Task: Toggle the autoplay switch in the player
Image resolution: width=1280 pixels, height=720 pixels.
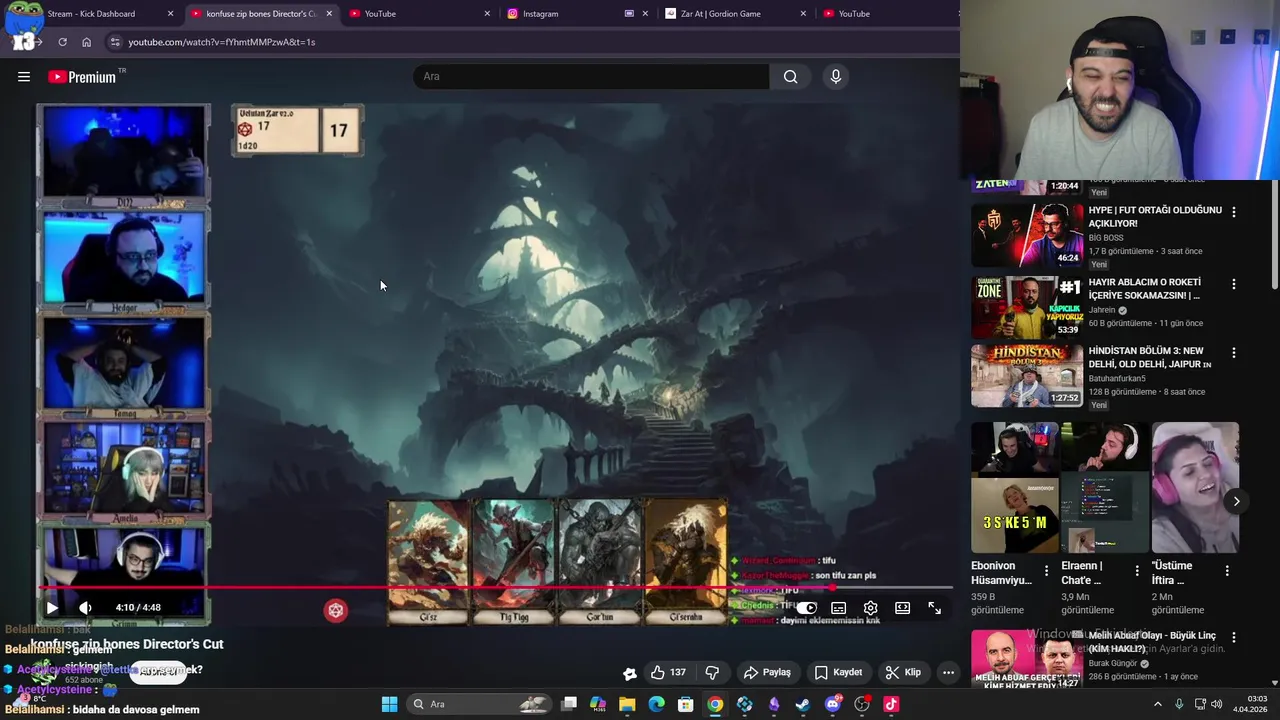Action: 807,608
